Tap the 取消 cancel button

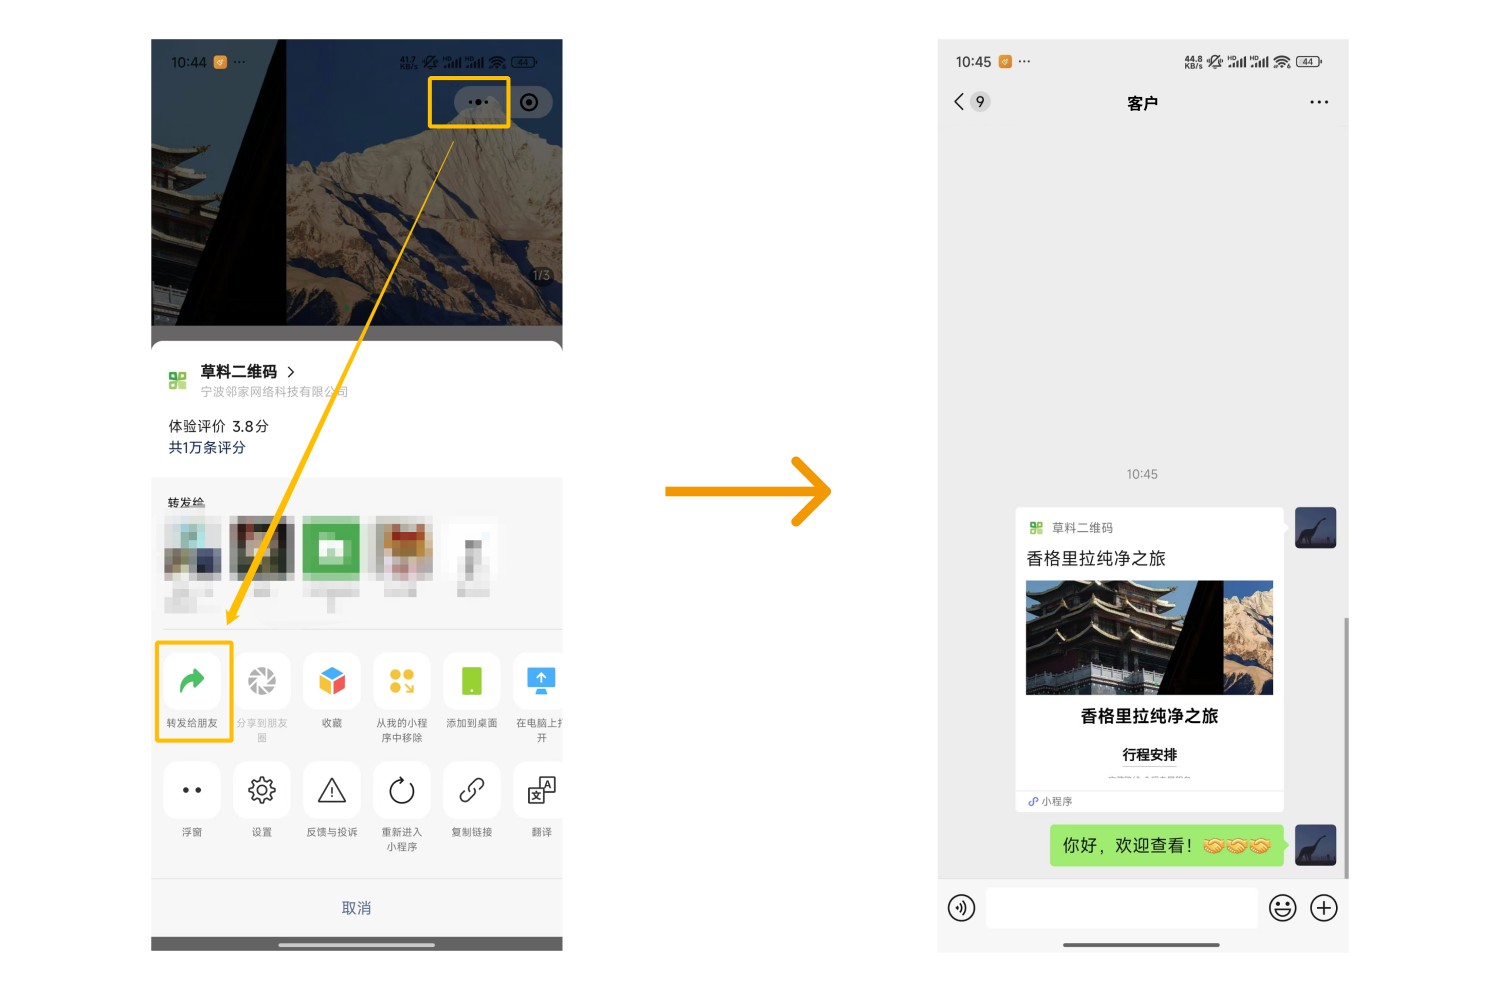[x=357, y=908]
